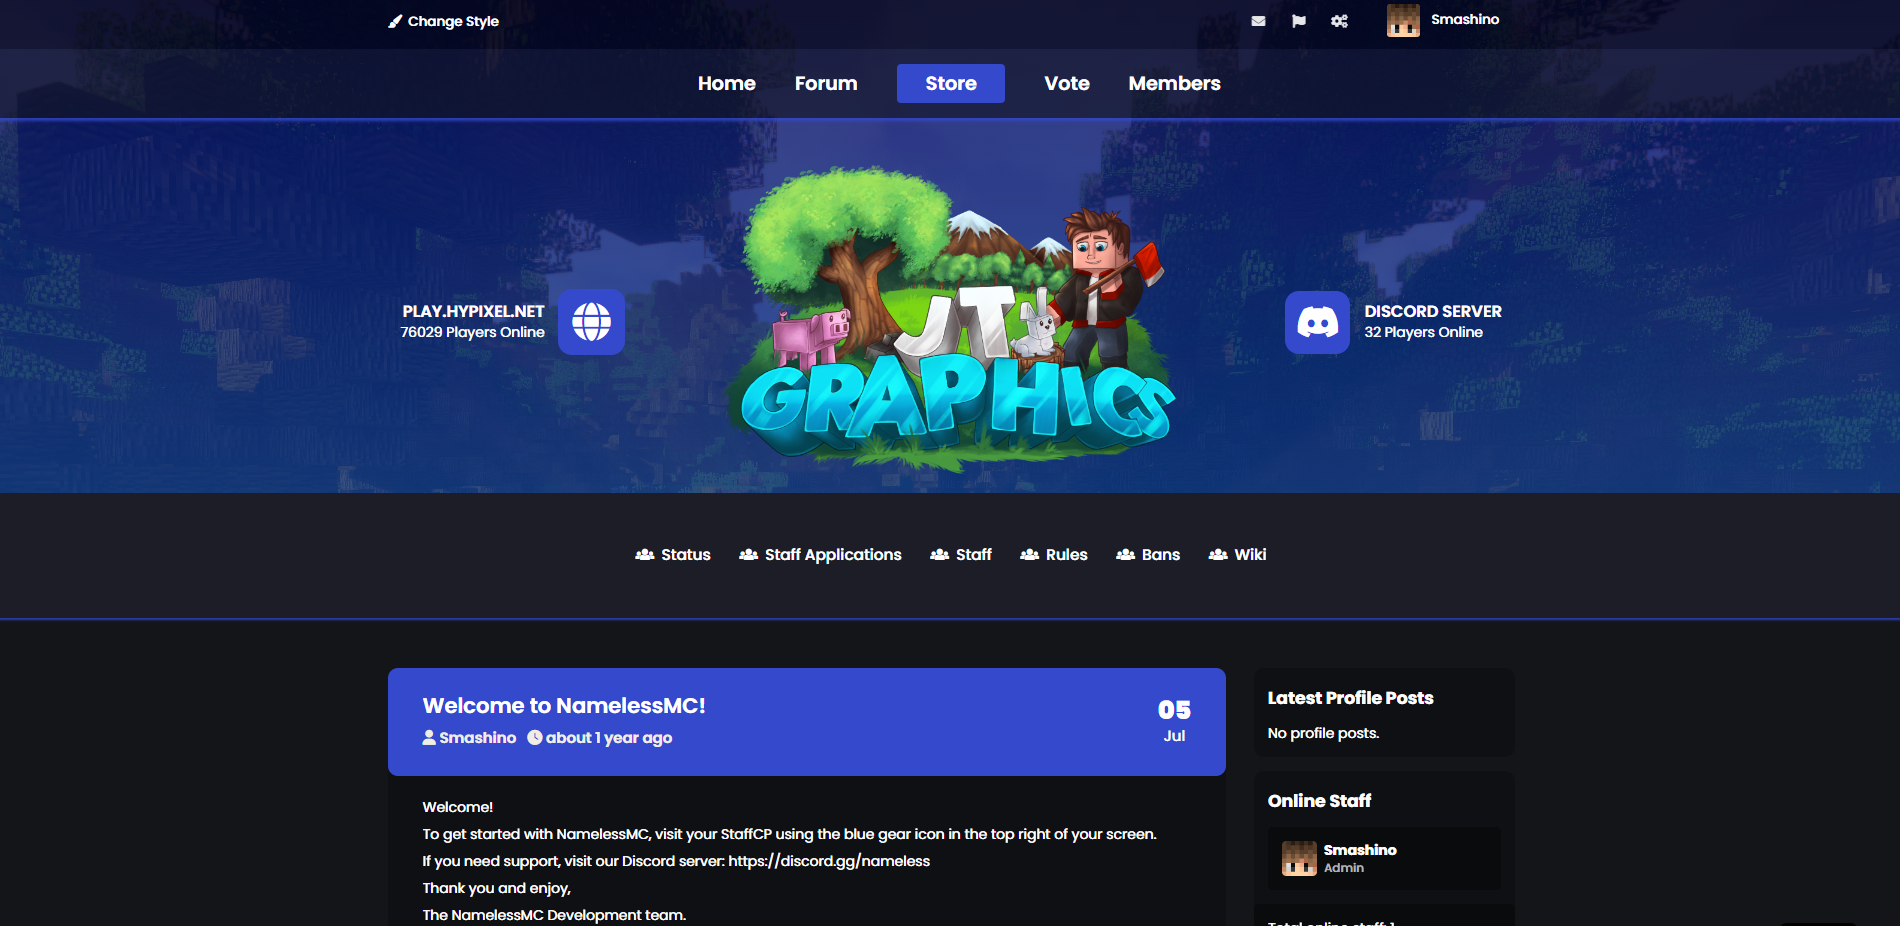
Task: Click the Online Staff heading
Action: point(1319,801)
